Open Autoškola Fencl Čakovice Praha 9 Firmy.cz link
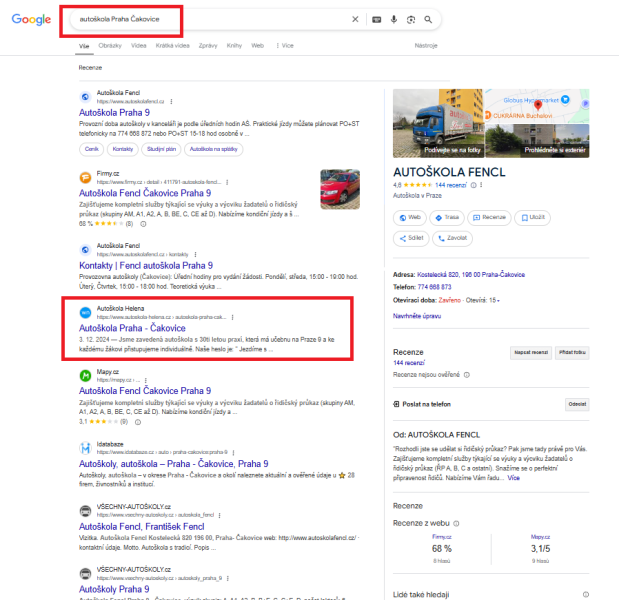The width and height of the screenshot is (619, 600). pos(145,193)
